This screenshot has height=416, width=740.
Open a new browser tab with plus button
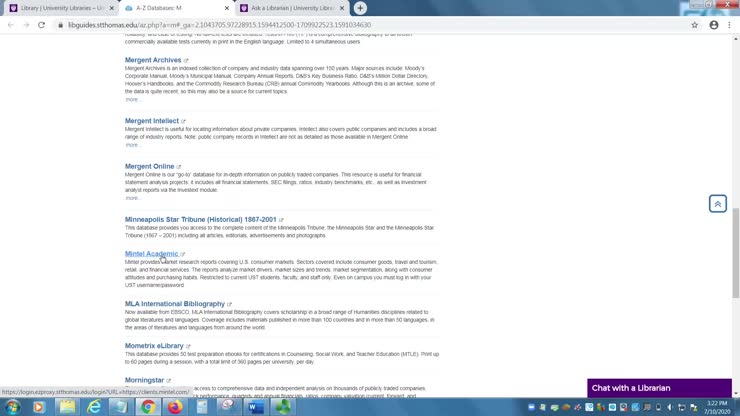(x=360, y=8)
